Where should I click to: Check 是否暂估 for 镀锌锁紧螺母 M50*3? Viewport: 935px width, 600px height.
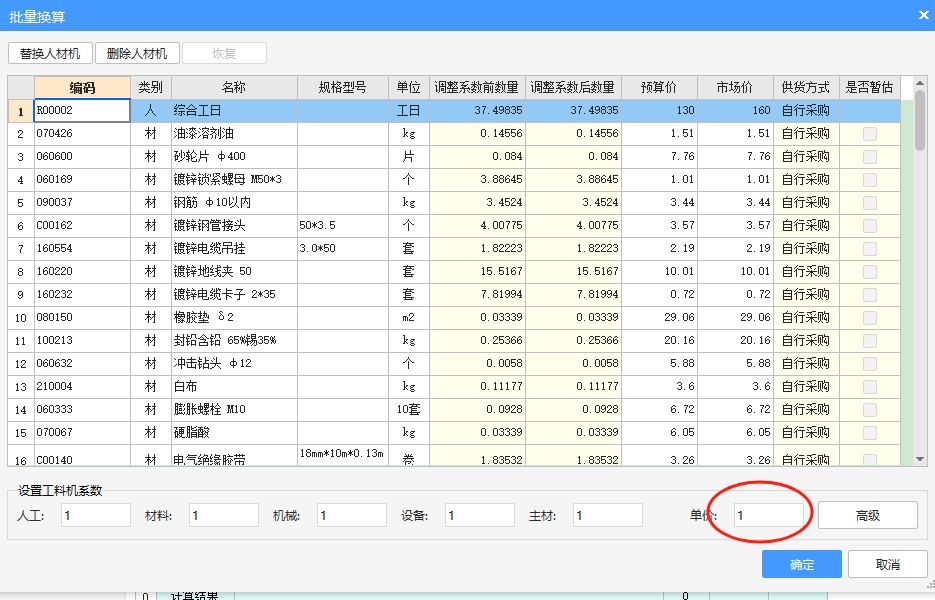pos(870,180)
